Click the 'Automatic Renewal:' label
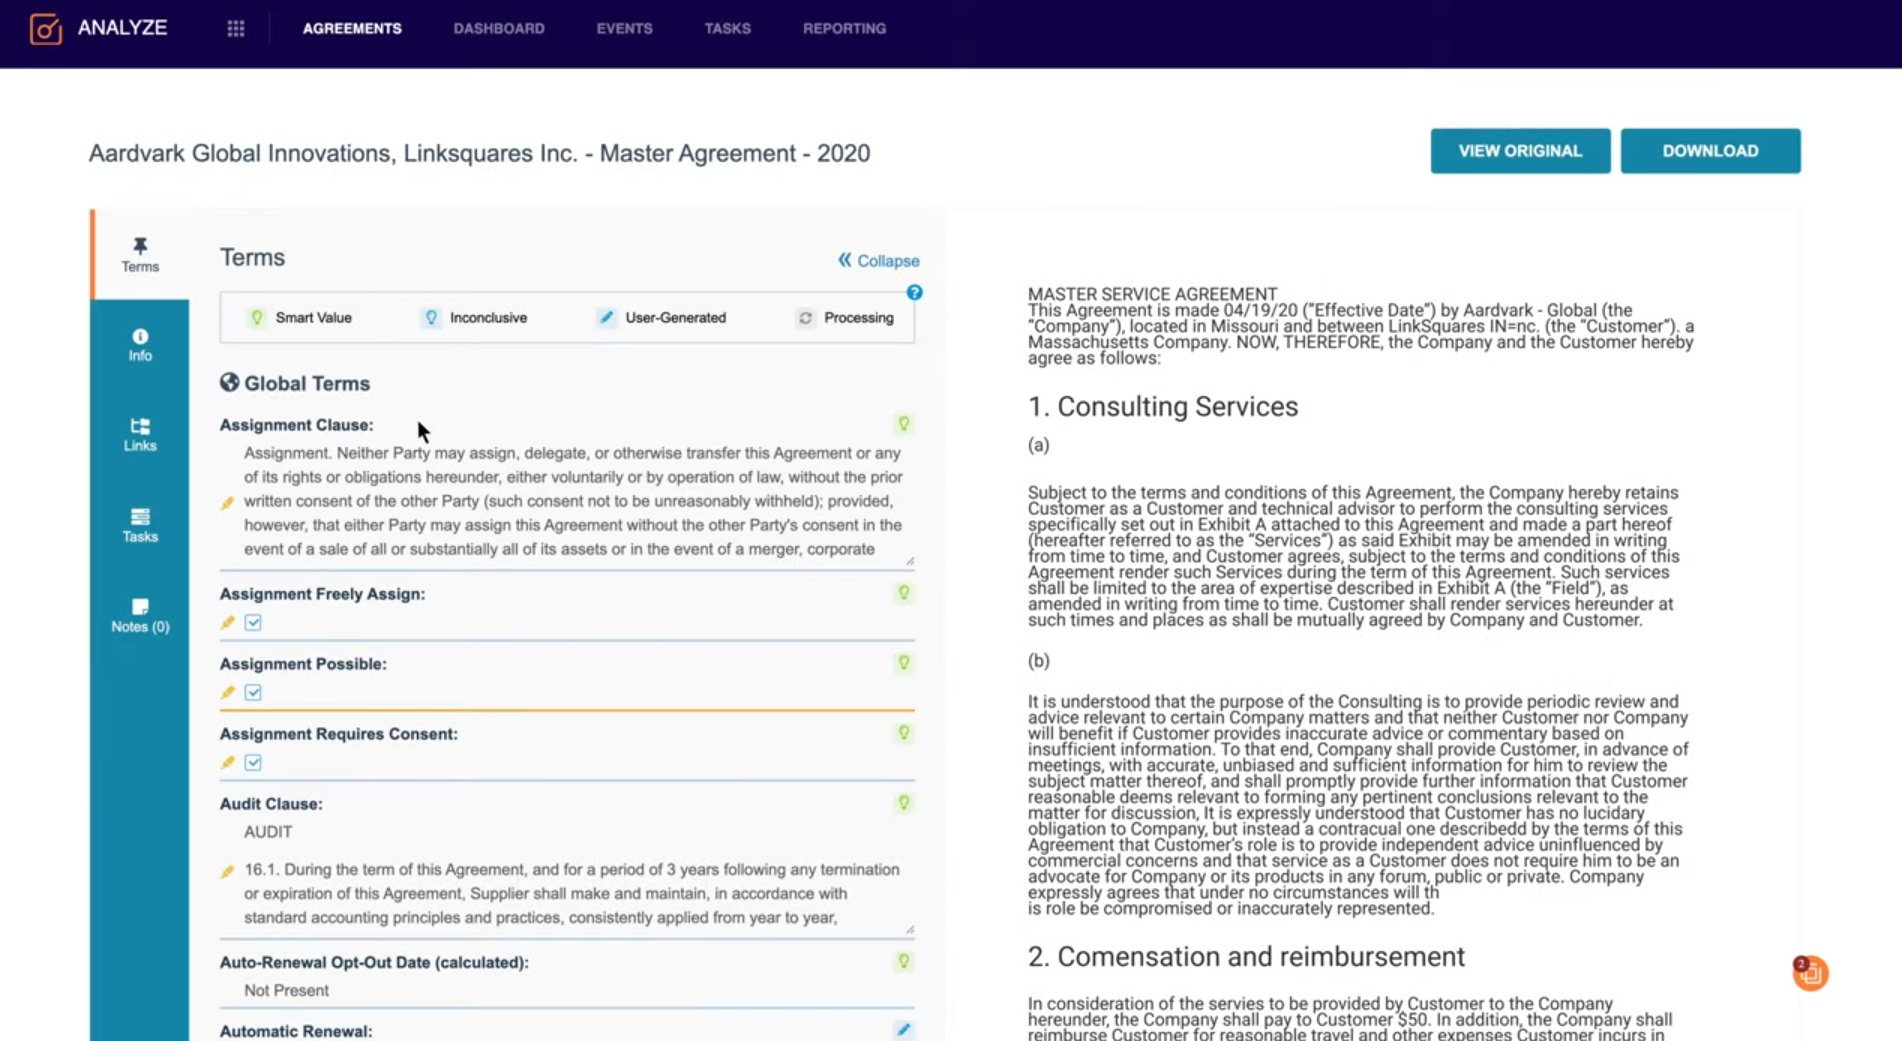1902x1041 pixels. 296,1031
